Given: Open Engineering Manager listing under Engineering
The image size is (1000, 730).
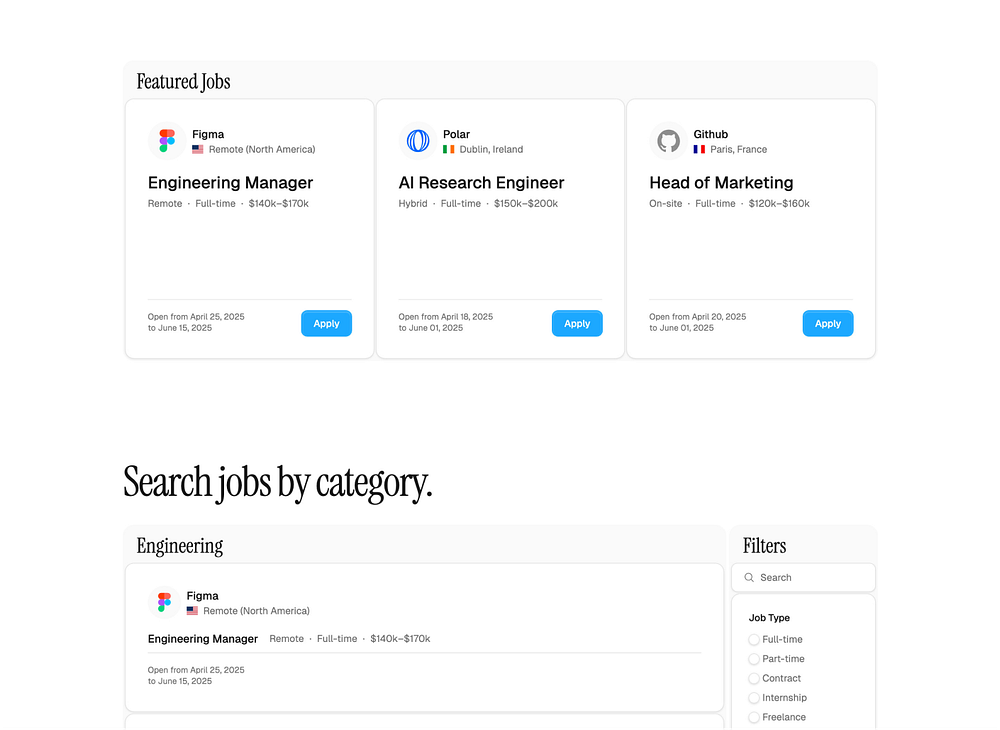Looking at the screenshot, I should click(x=203, y=639).
